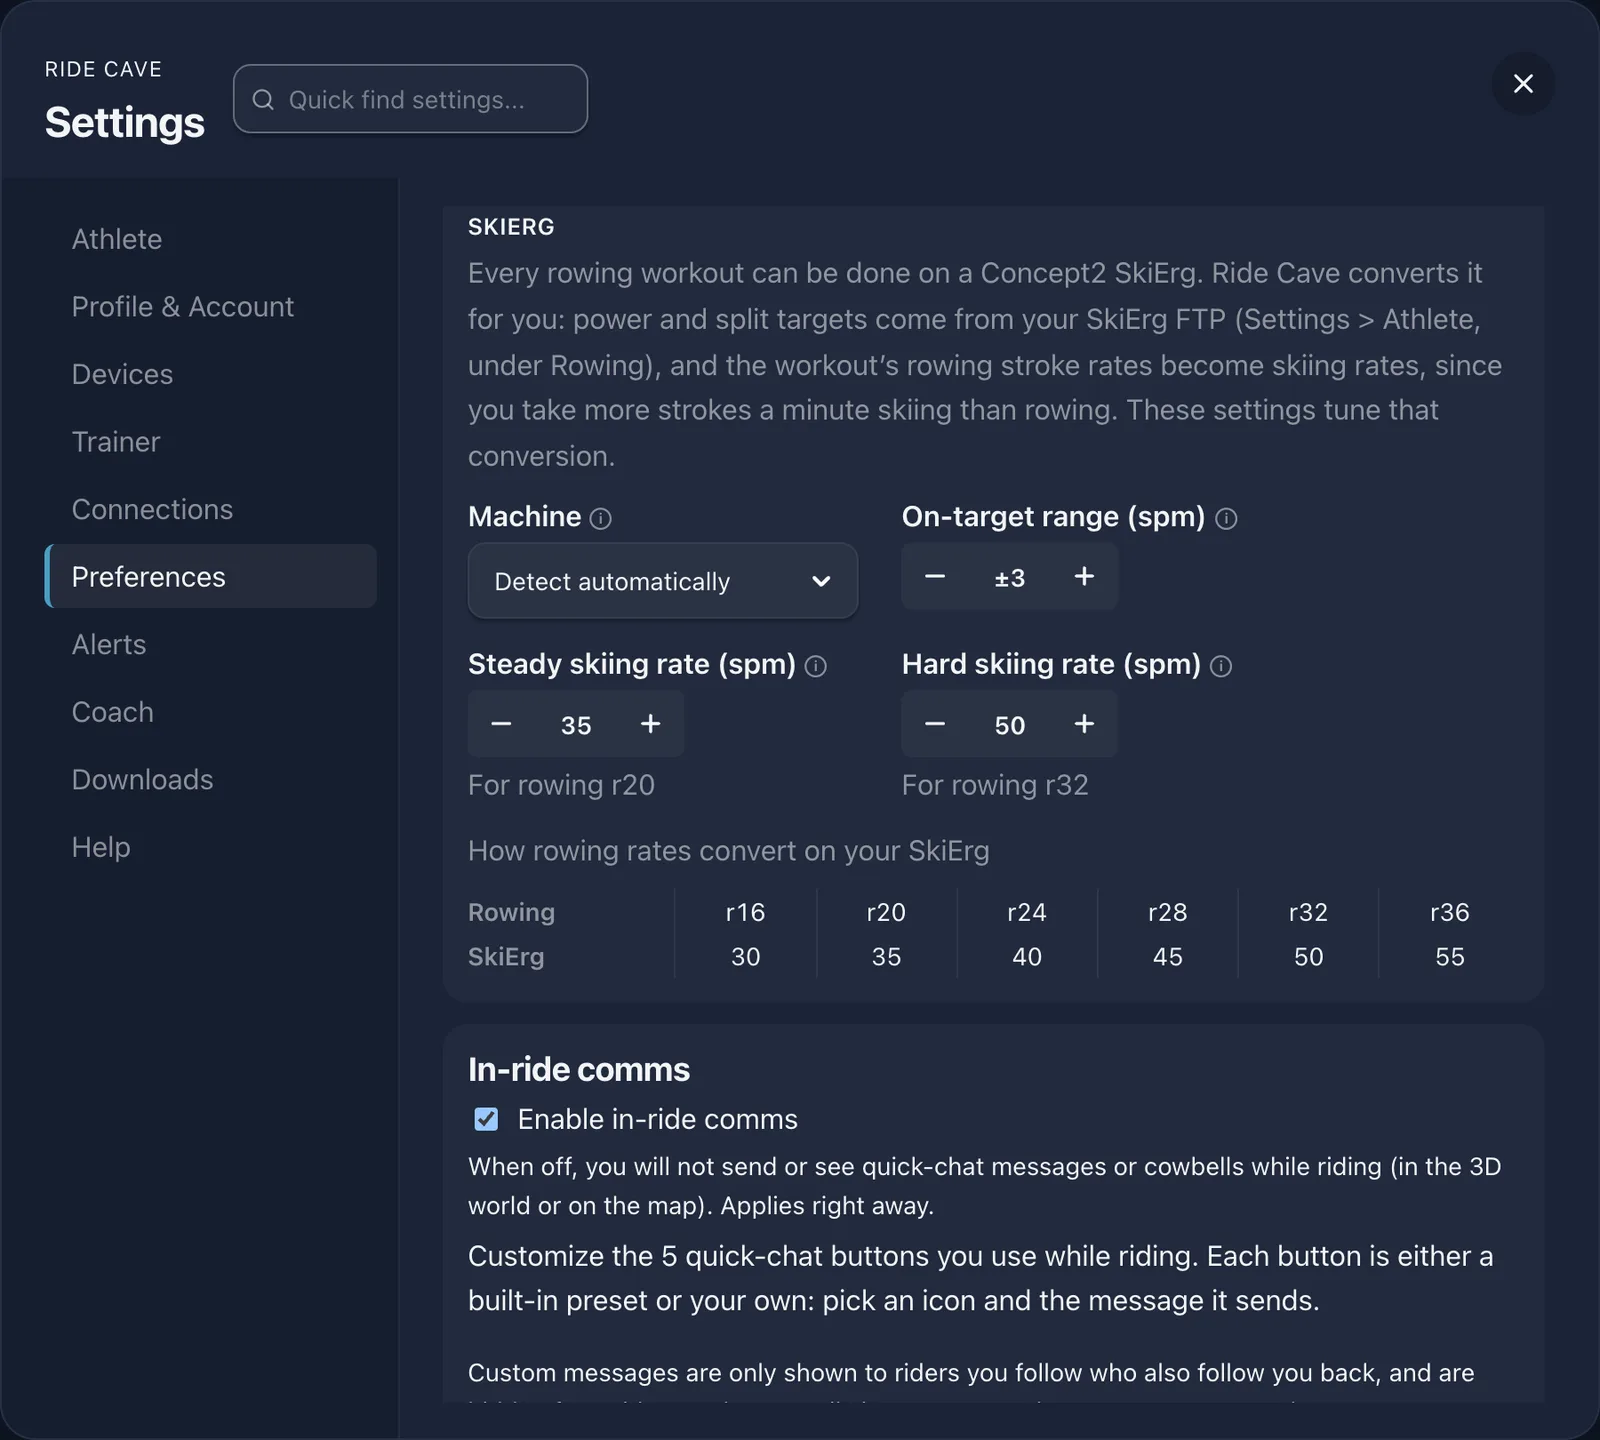Open the Alerts section
The image size is (1600, 1440).
[211, 644]
